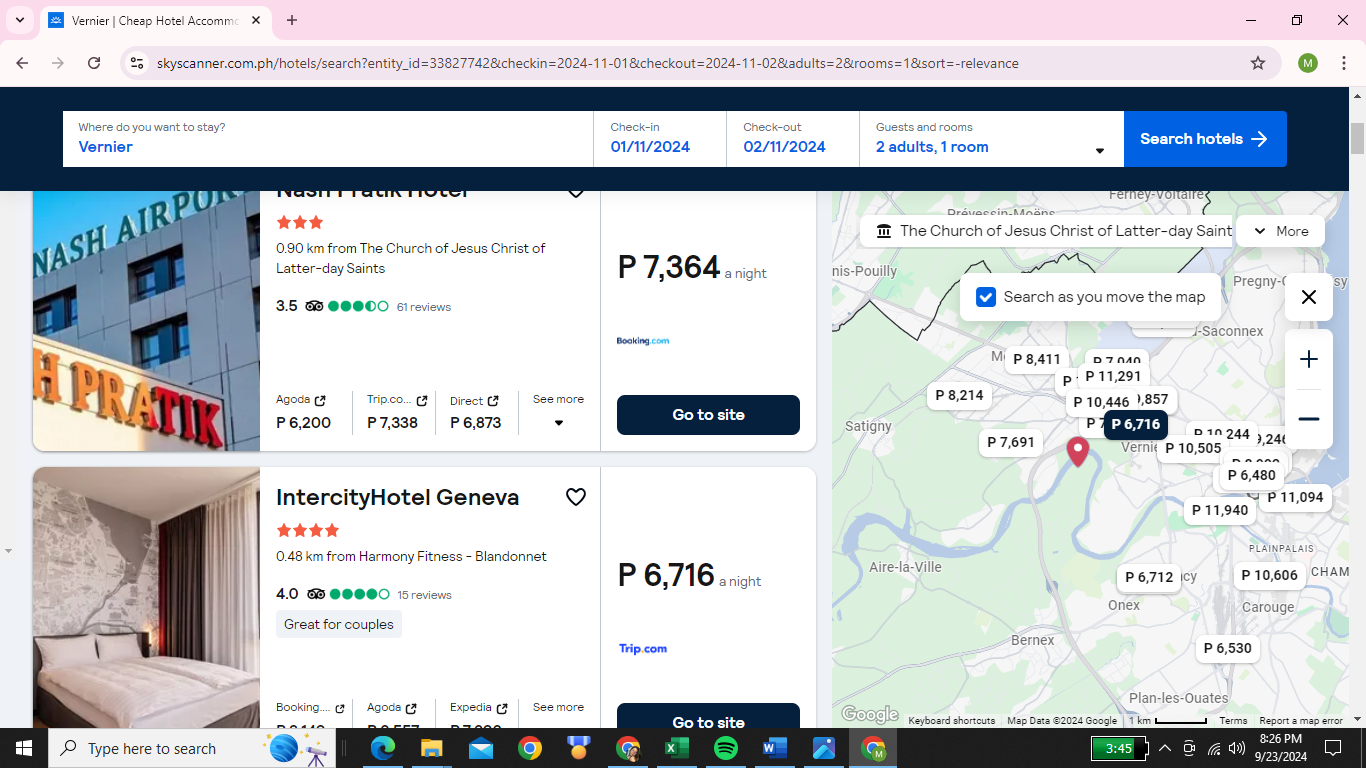Save IntercityHotel Geneva with heart icon
The width and height of the screenshot is (1366, 768).
tap(576, 497)
